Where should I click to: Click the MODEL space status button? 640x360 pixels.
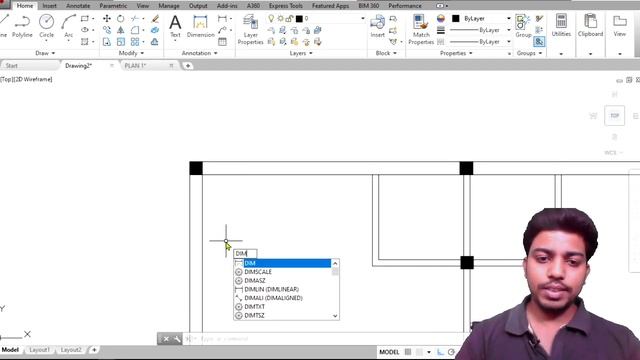click(x=389, y=352)
